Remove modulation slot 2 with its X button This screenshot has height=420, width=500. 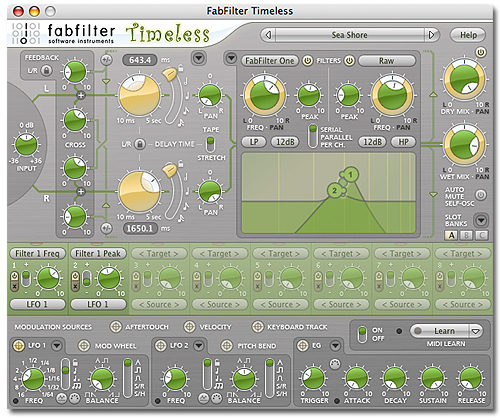point(75,286)
